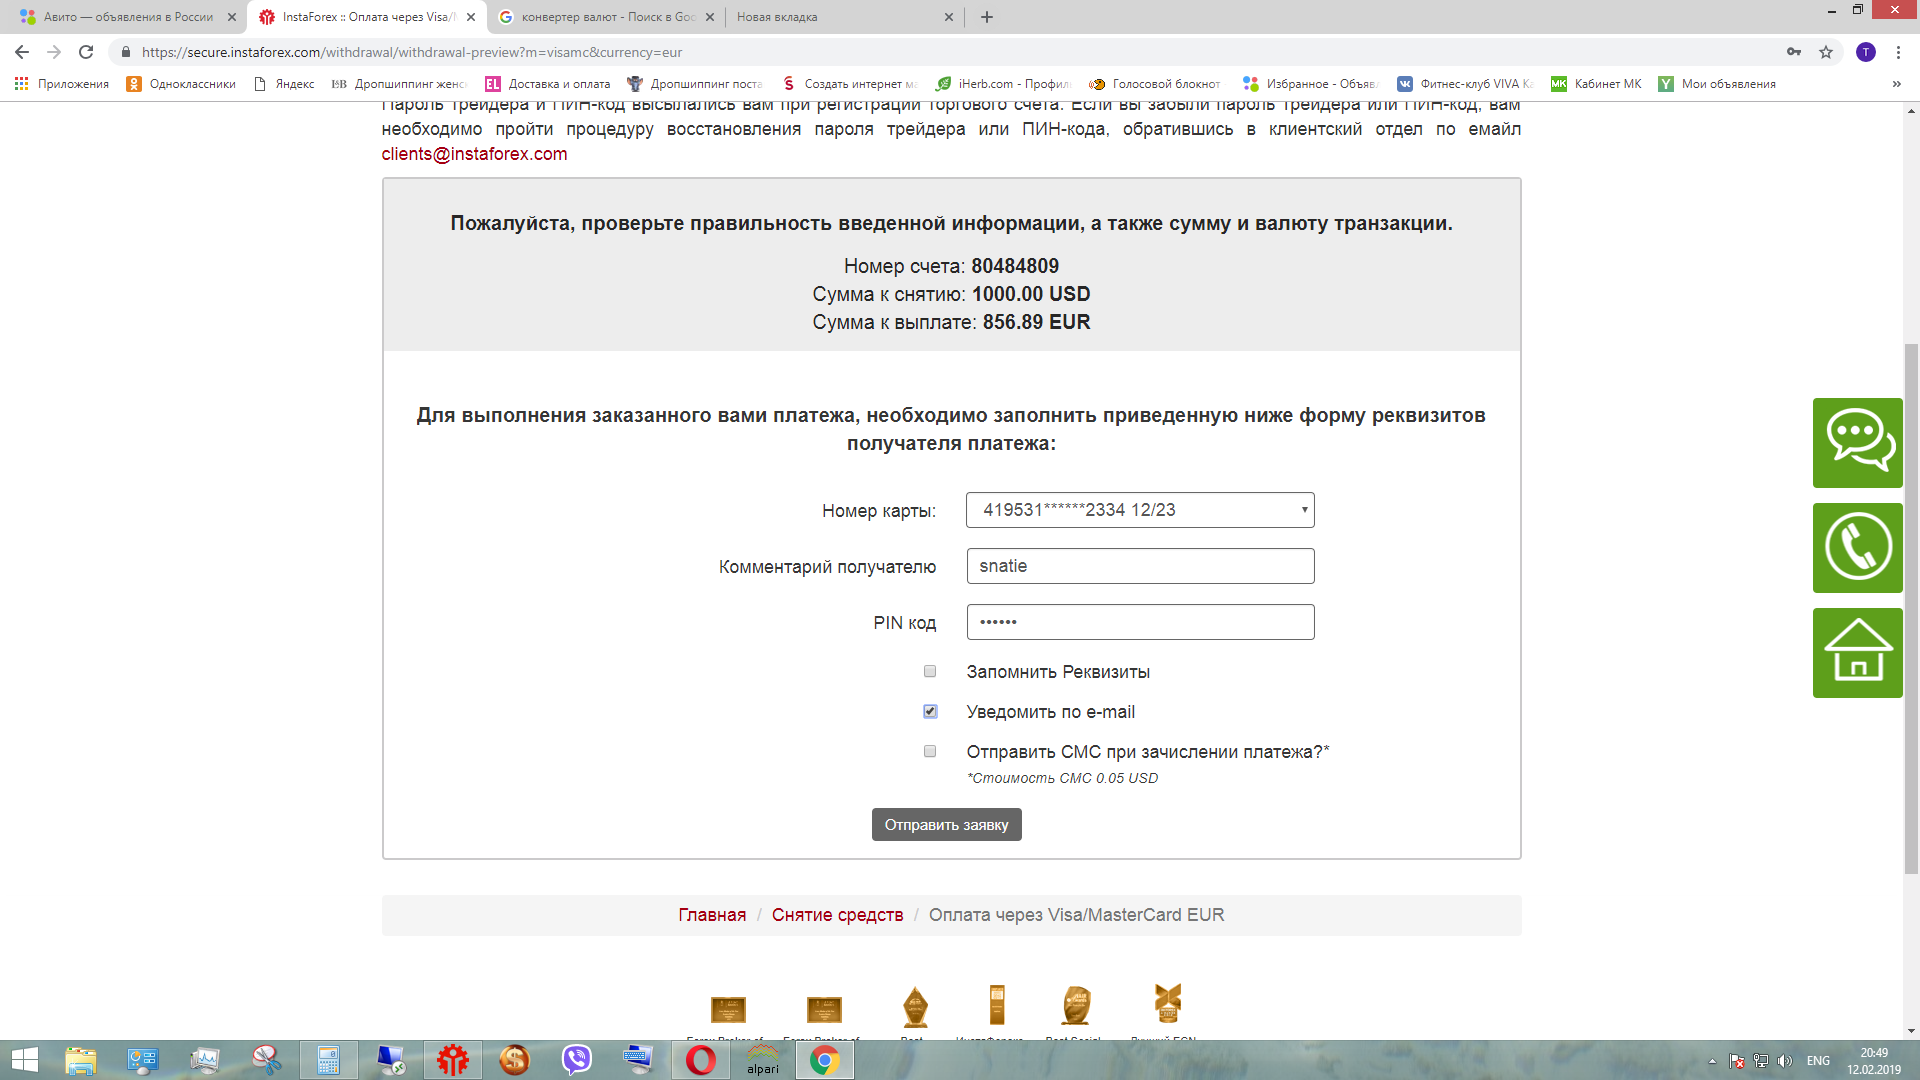1920x1080 pixels.
Task: Open the 'Доставка и оплата' bookmark
Action: click(x=547, y=84)
